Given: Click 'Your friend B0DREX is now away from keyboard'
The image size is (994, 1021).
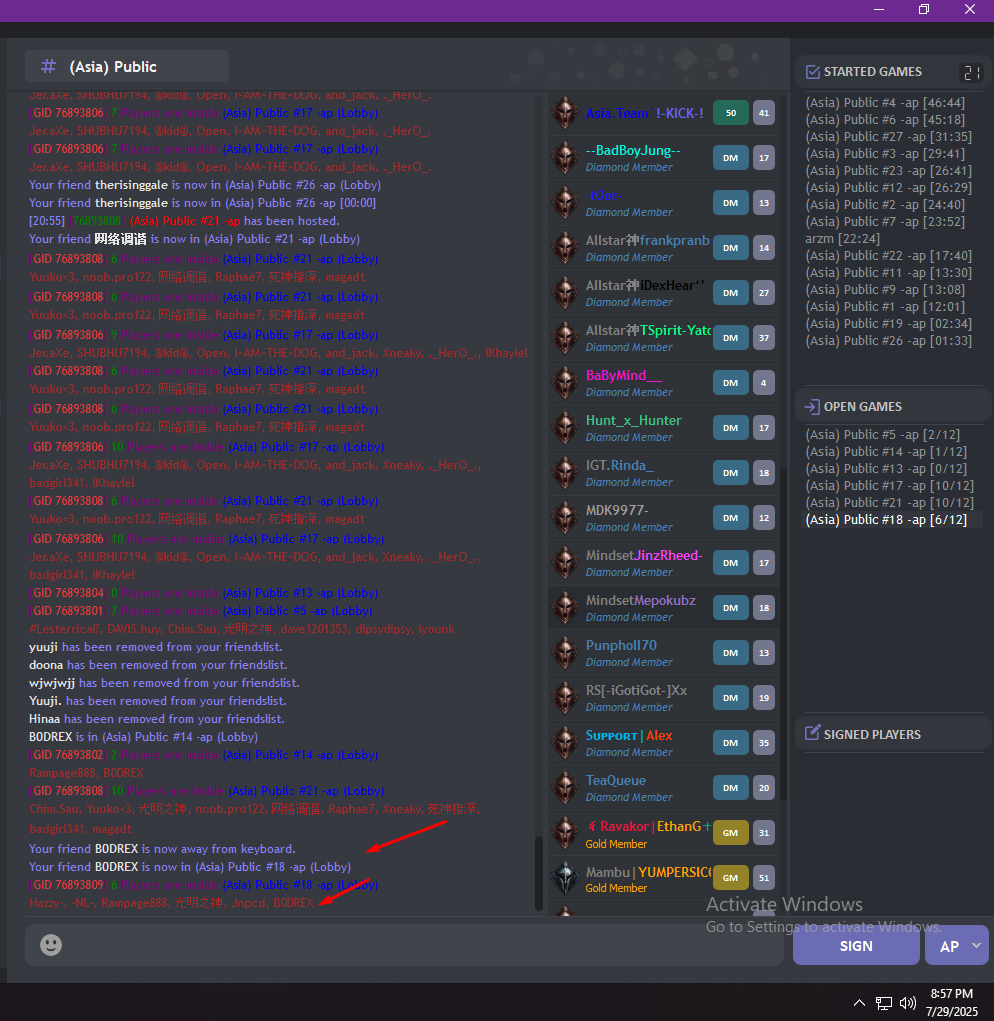Looking at the screenshot, I should tap(162, 849).
